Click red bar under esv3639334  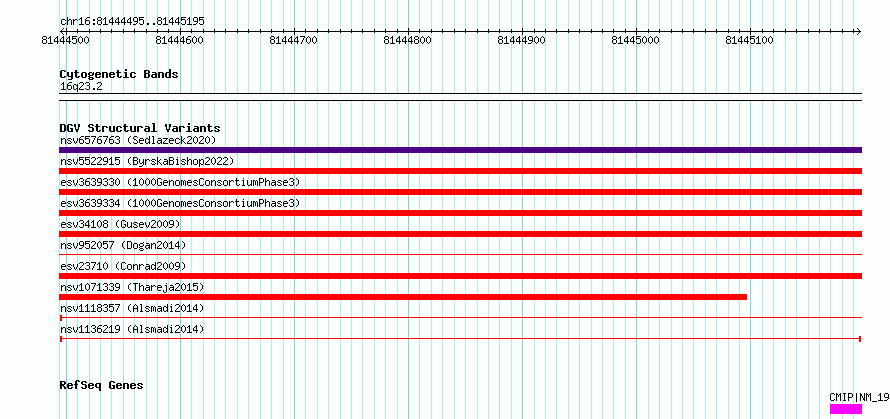click(460, 213)
